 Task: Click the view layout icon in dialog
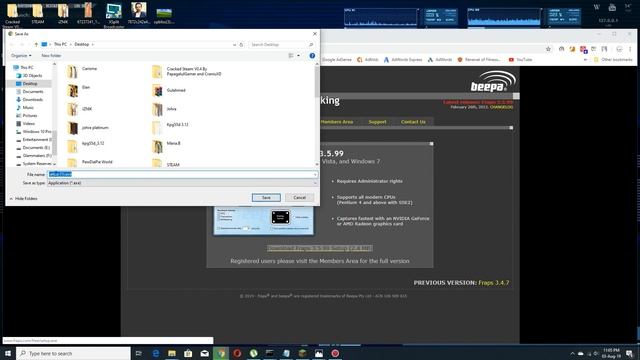click(291, 56)
